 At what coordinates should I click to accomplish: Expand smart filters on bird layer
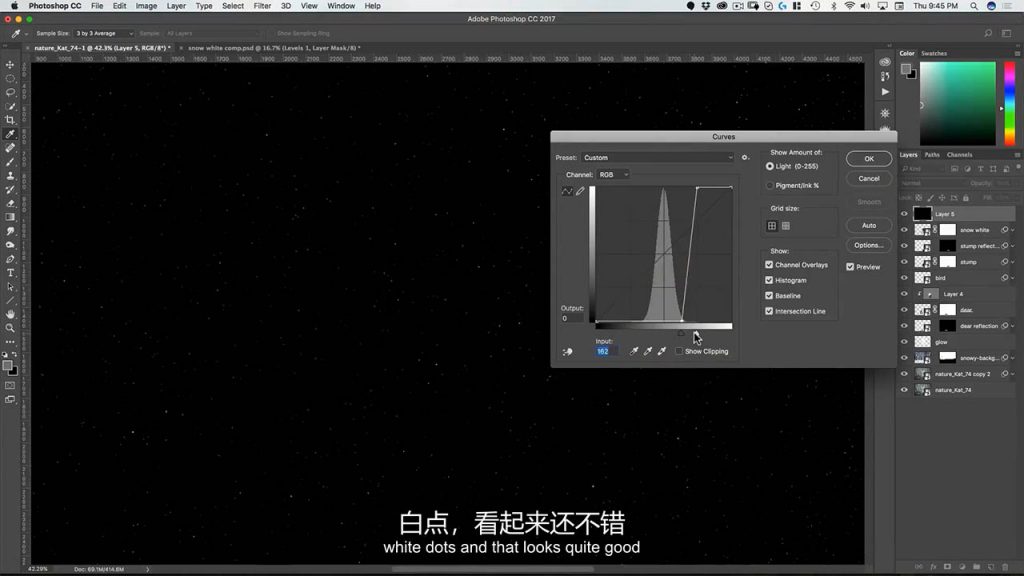coord(1013,278)
